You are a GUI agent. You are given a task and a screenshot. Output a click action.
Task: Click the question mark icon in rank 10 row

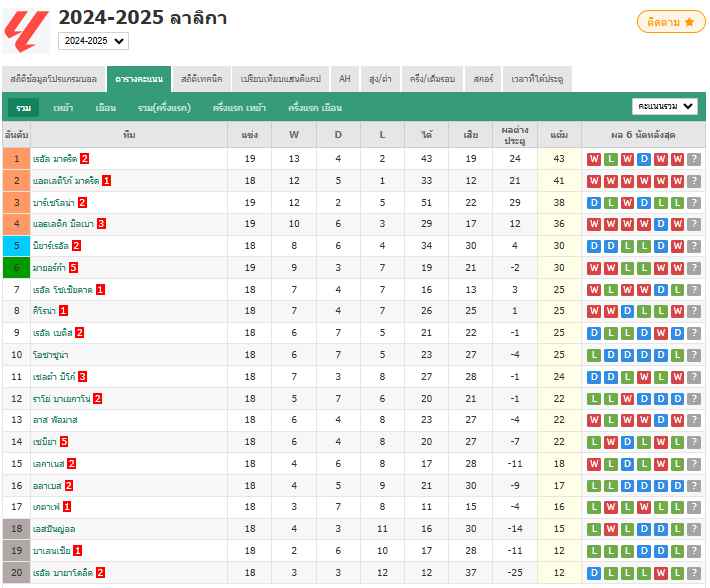click(694, 355)
